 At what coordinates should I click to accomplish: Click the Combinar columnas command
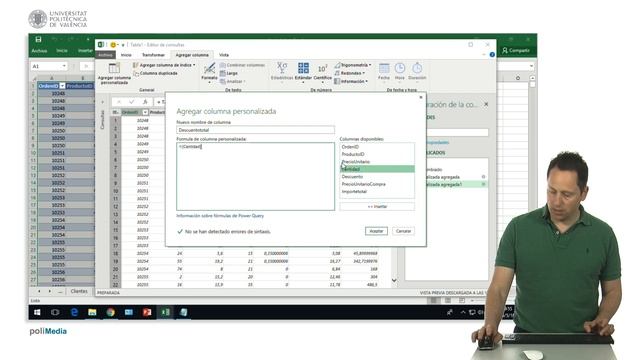(242, 65)
